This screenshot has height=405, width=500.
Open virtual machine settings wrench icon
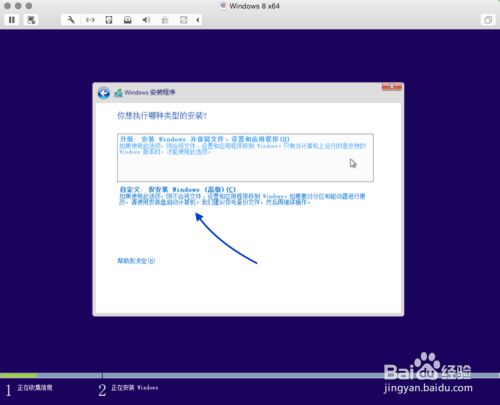click(71, 20)
